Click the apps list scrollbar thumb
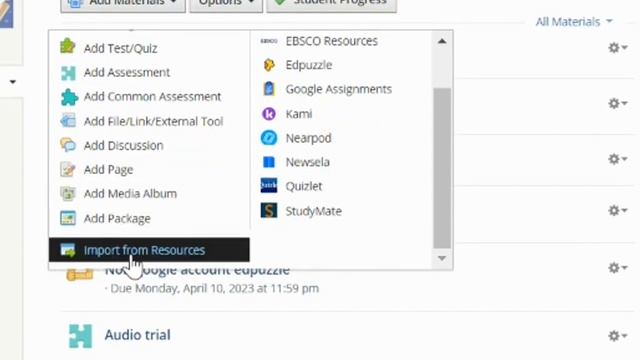640x360 pixels. pyautogui.click(x=442, y=168)
